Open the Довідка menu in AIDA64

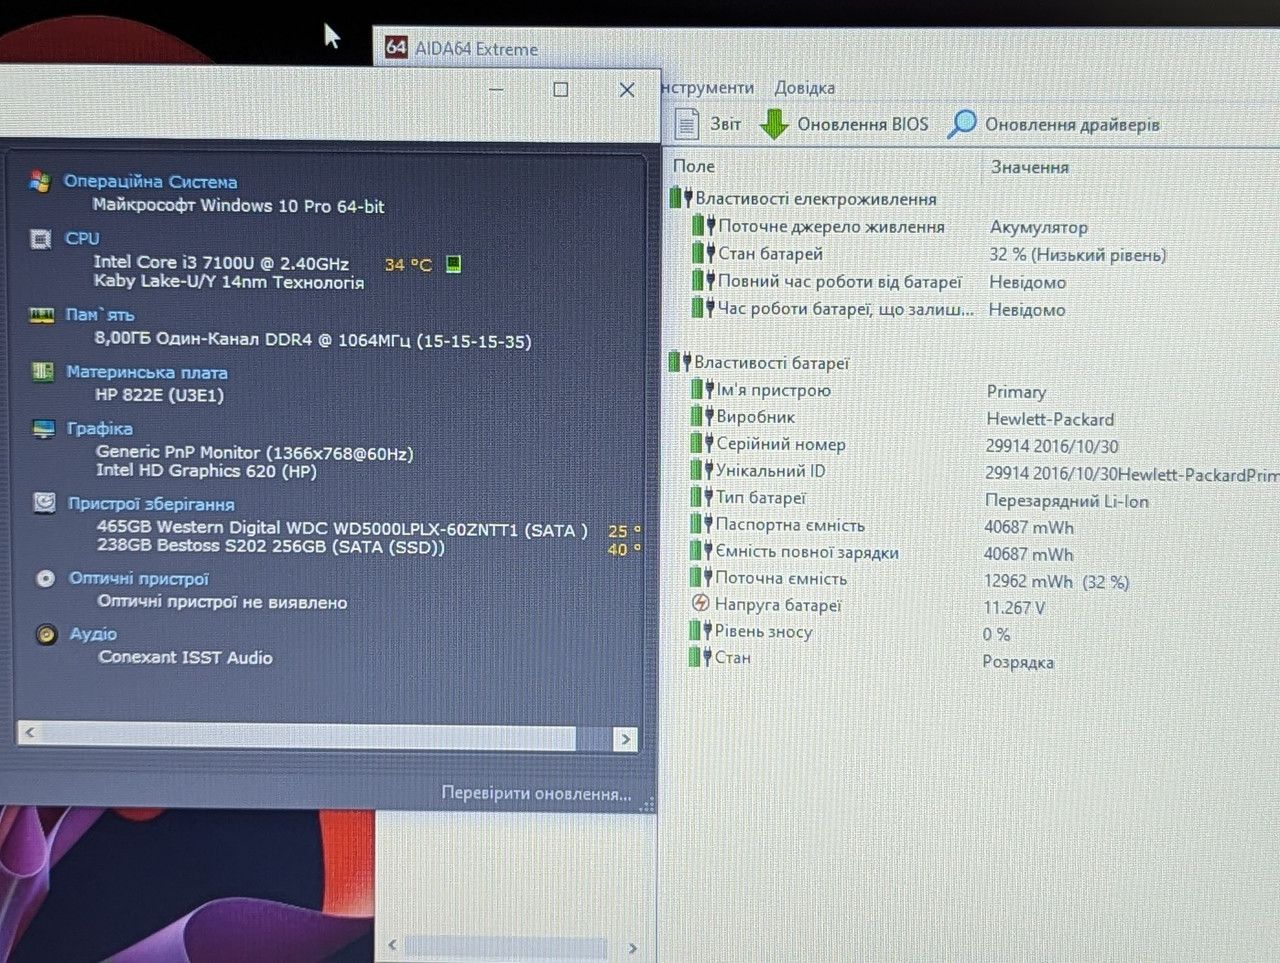[x=805, y=88]
